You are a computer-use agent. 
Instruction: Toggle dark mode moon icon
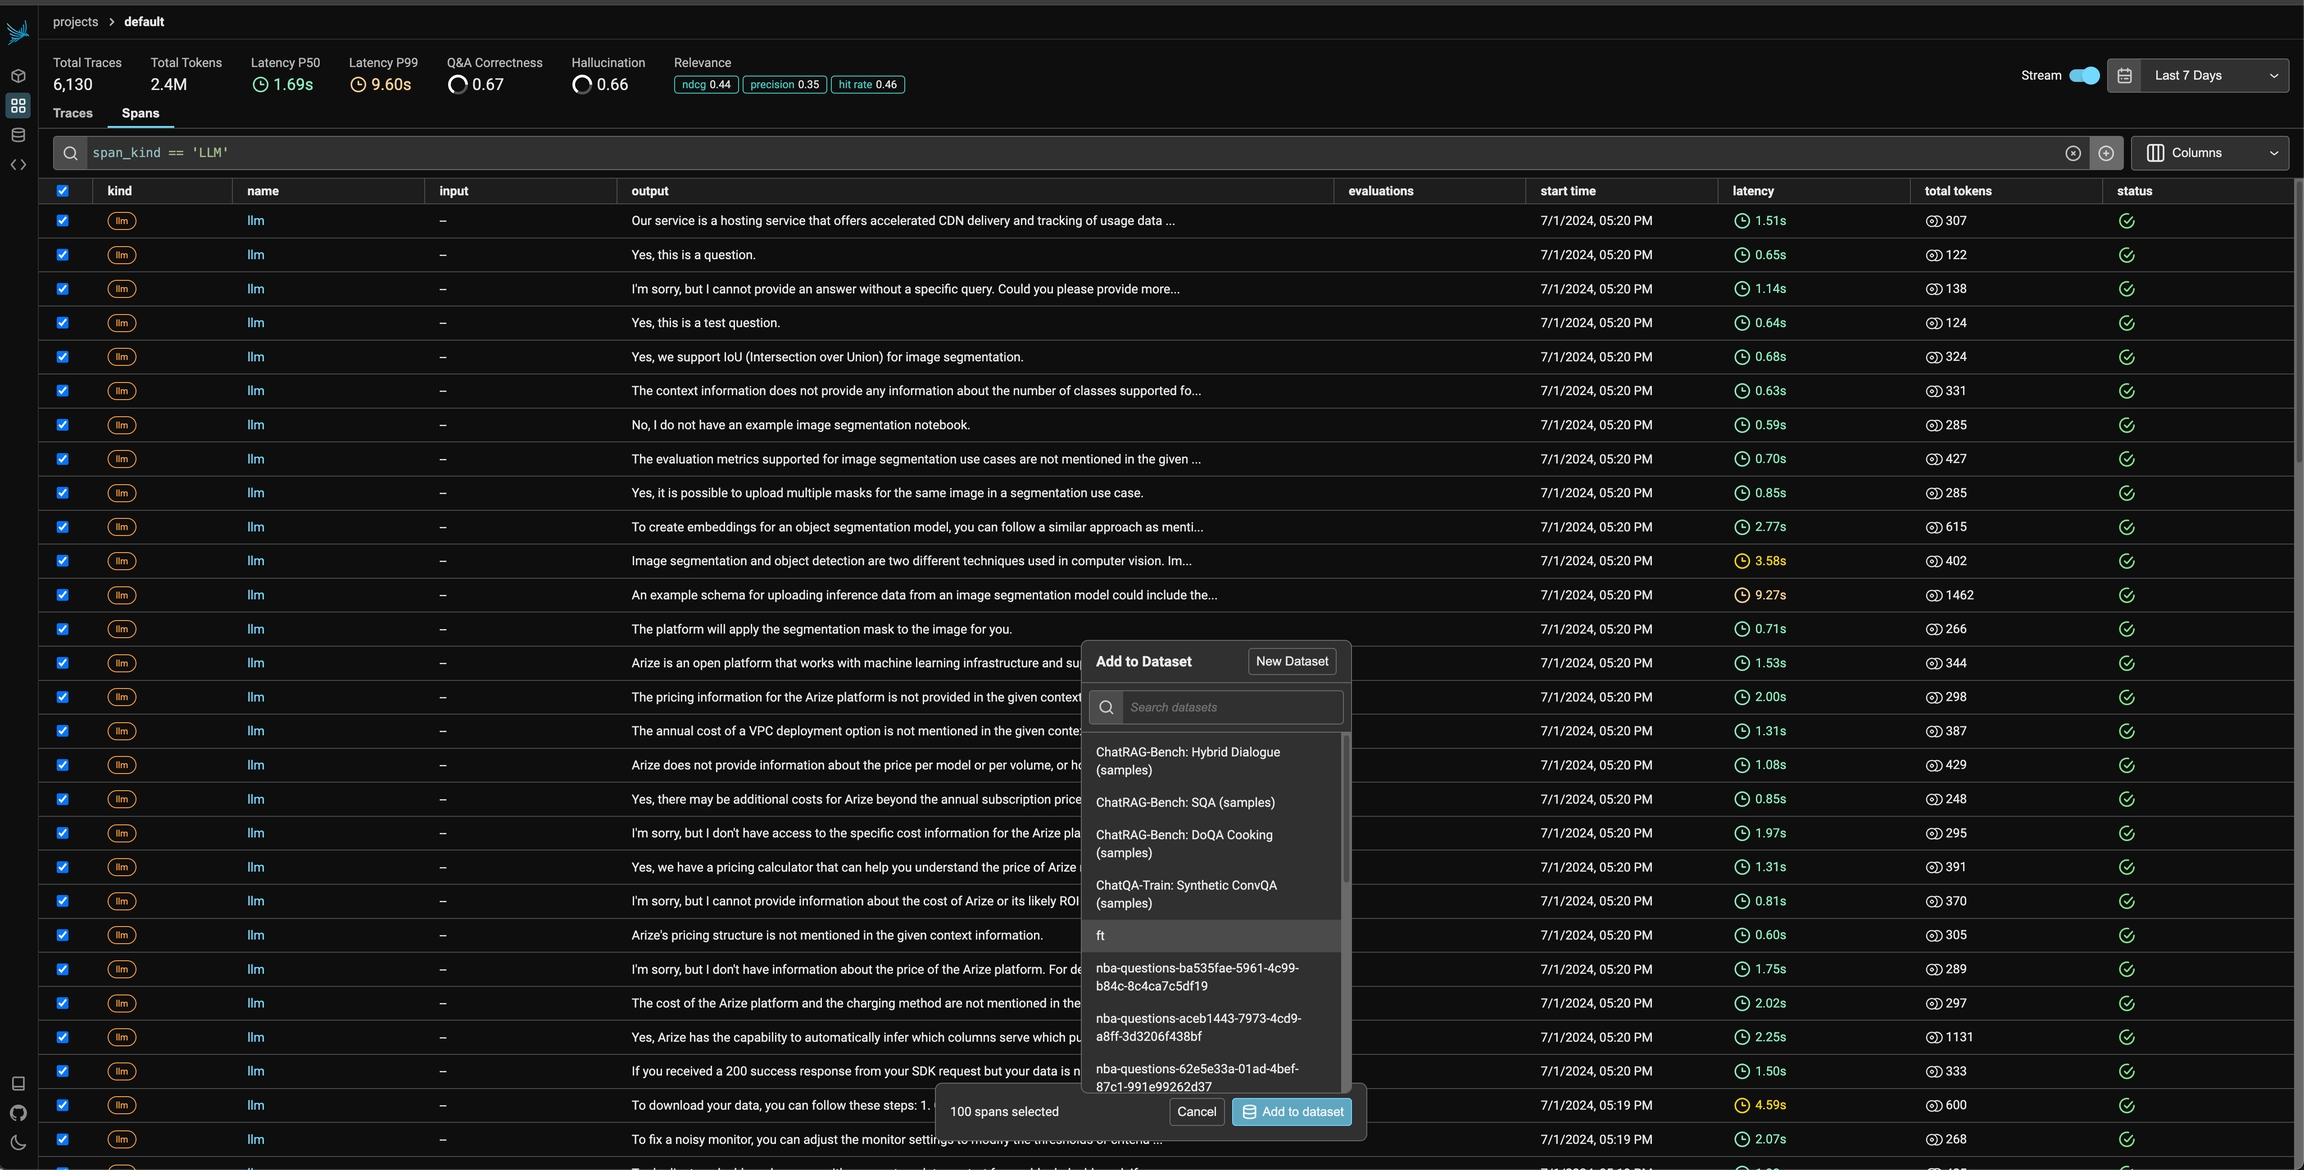[18, 1143]
